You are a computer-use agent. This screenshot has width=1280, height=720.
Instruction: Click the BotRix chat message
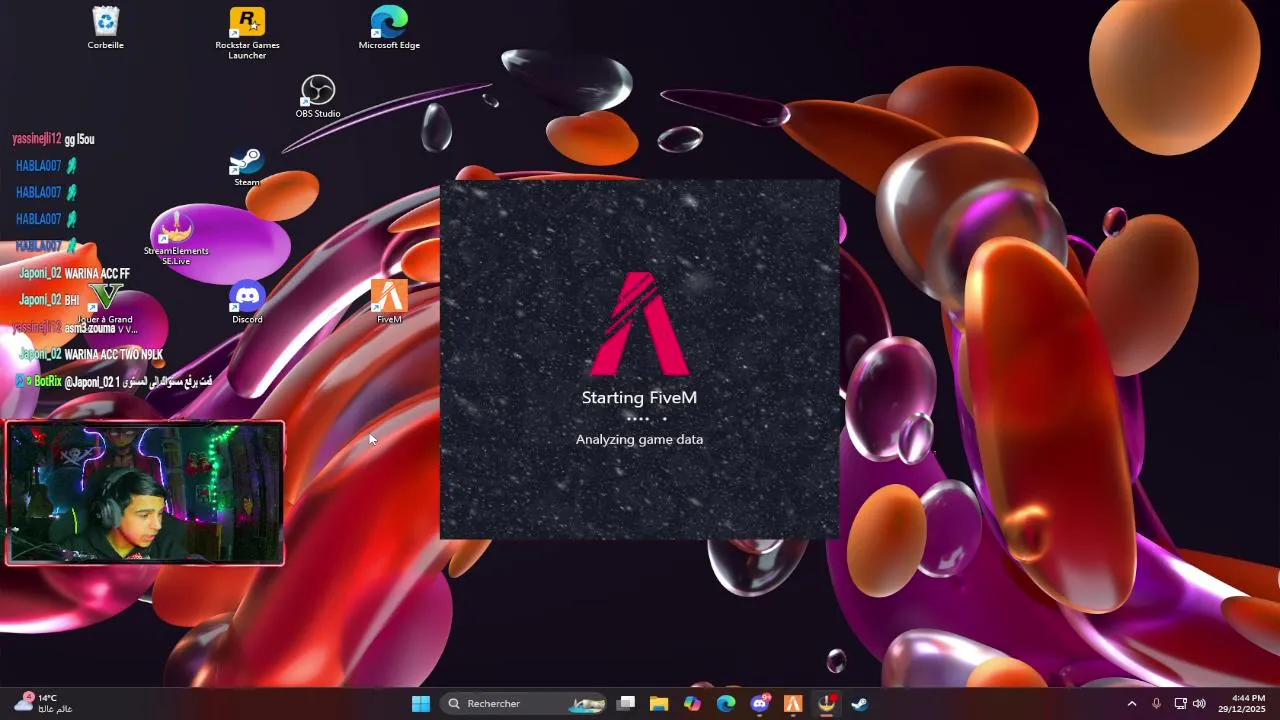[x=113, y=381]
